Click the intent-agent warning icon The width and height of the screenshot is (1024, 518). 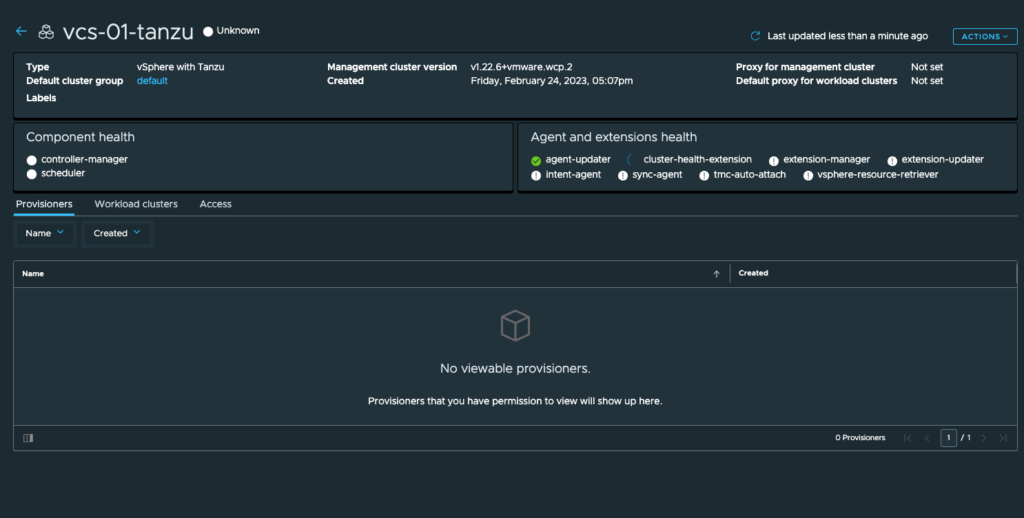pos(536,176)
